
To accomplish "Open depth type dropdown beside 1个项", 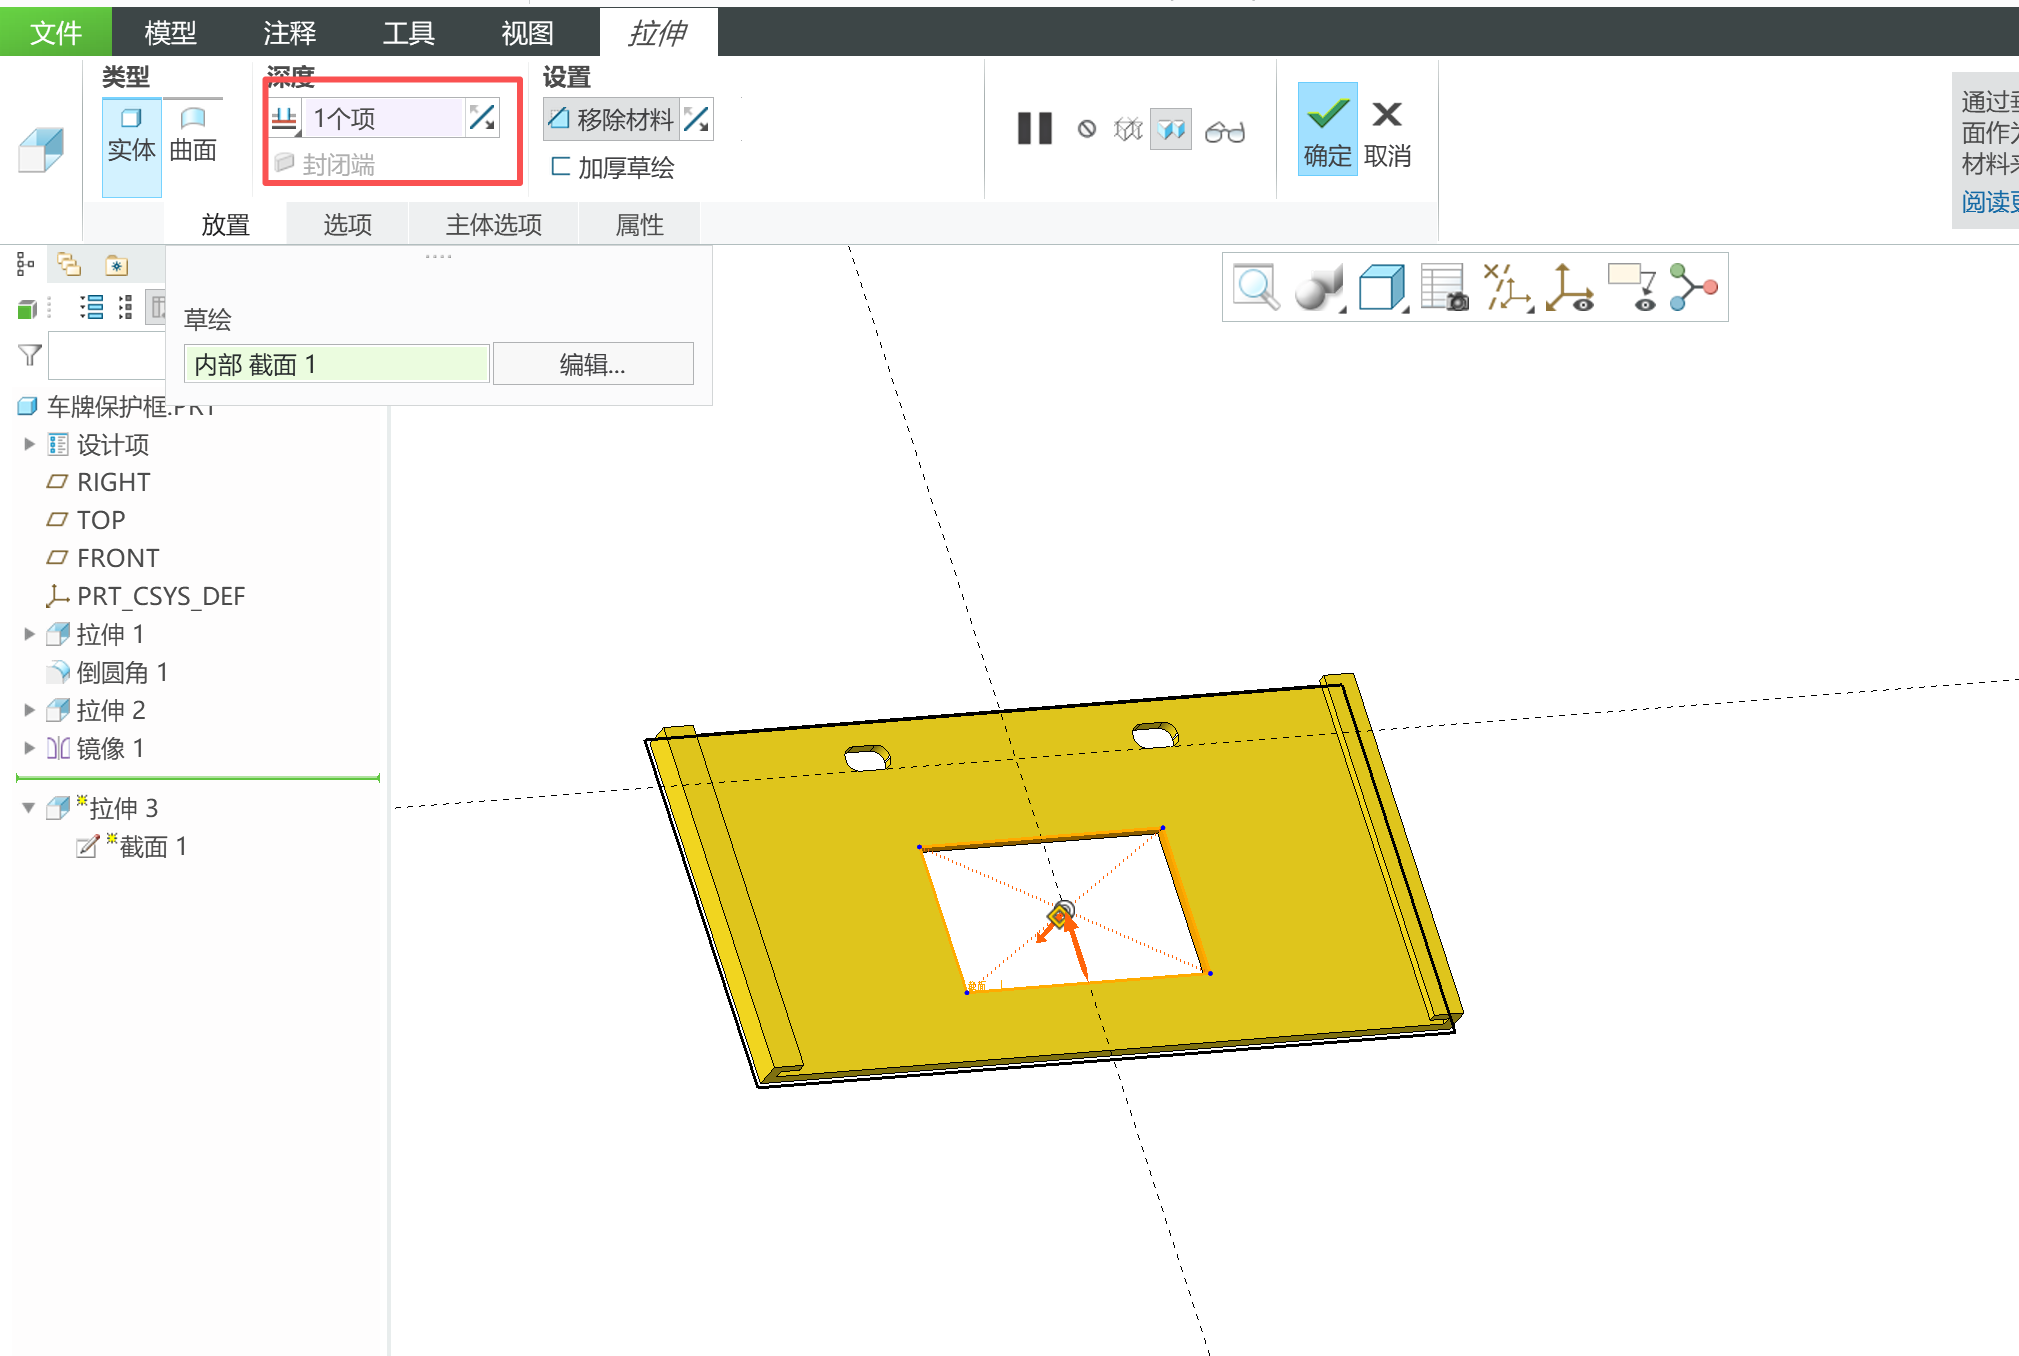I will tap(285, 120).
